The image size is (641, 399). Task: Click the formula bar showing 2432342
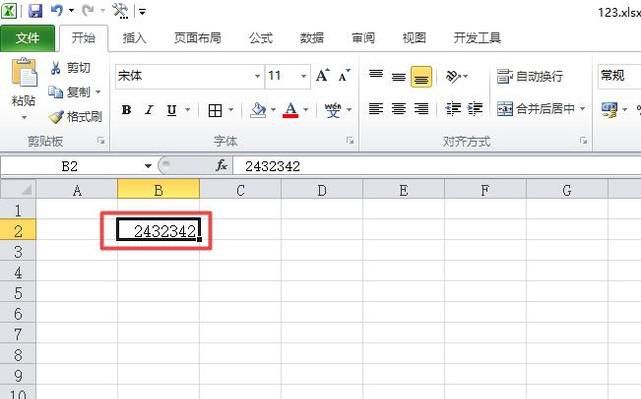point(437,166)
